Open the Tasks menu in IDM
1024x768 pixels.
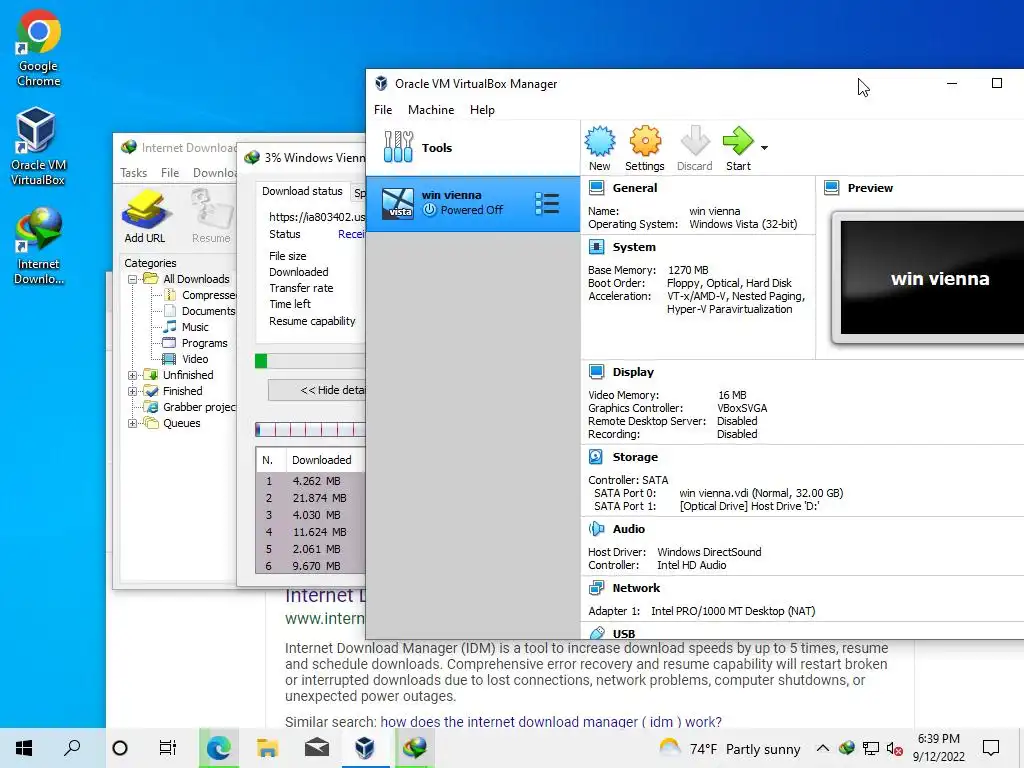(x=133, y=172)
